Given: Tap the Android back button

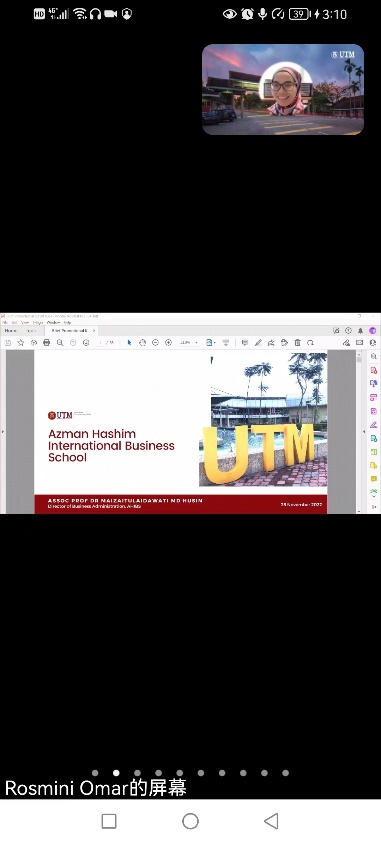Looking at the screenshot, I should 271,820.
